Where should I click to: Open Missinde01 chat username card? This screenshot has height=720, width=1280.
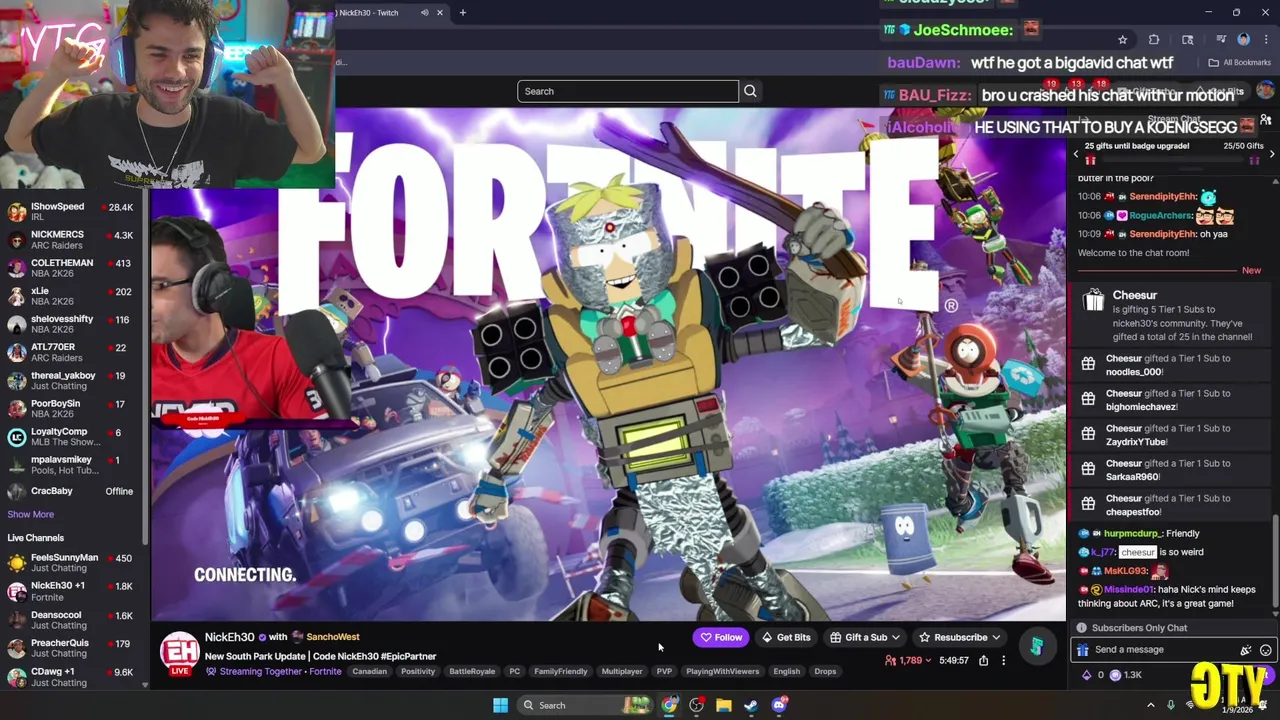point(1129,590)
